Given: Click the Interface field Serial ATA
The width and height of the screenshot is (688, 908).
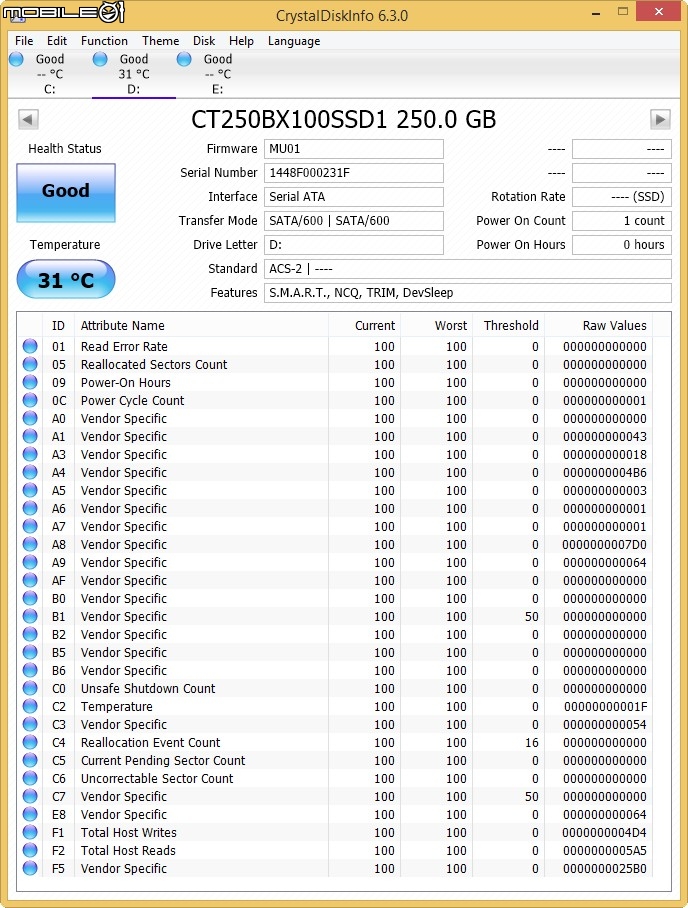Looking at the screenshot, I should [354, 197].
